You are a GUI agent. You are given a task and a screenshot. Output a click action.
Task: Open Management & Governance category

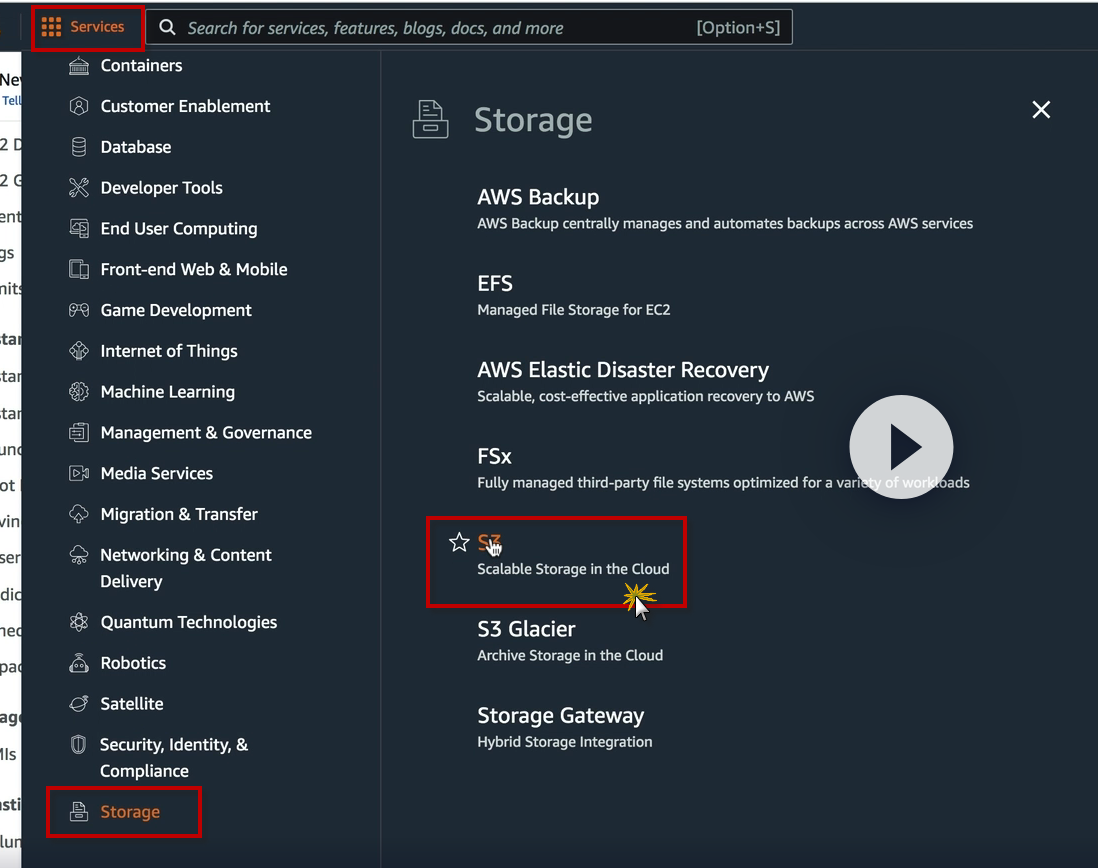(x=207, y=433)
